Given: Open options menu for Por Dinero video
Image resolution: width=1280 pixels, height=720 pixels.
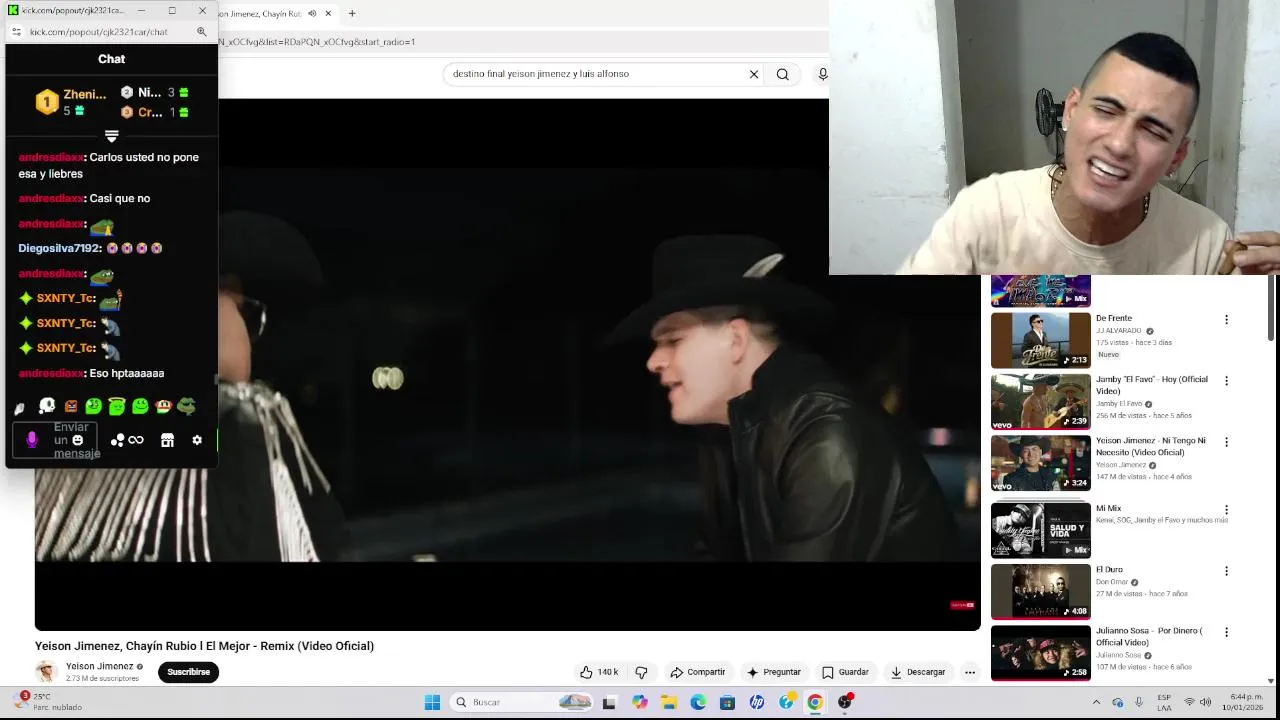Looking at the screenshot, I should click(1226, 632).
